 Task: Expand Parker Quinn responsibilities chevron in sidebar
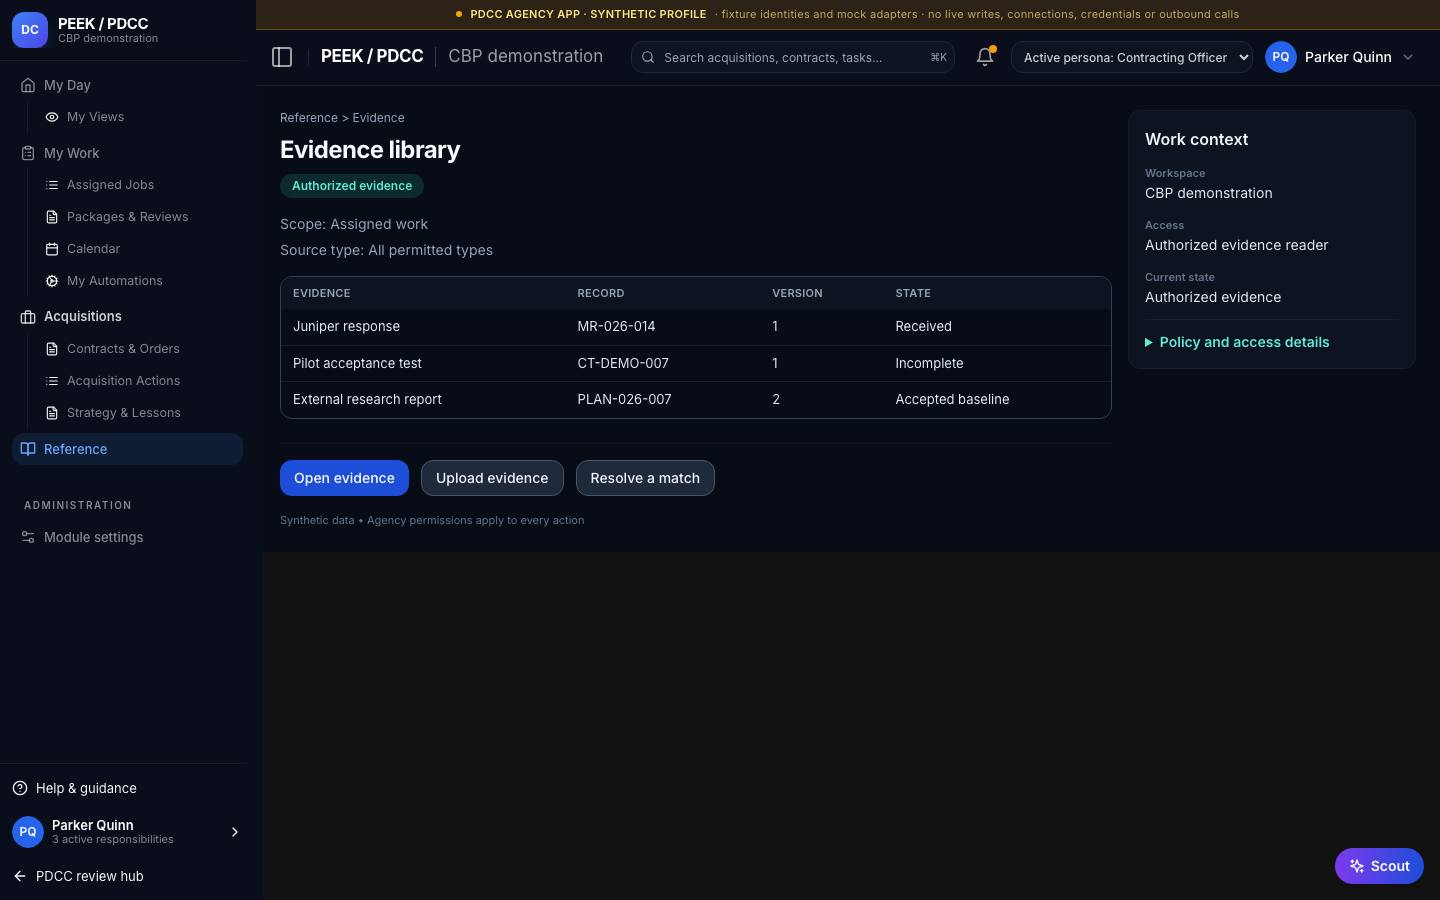pos(235,832)
